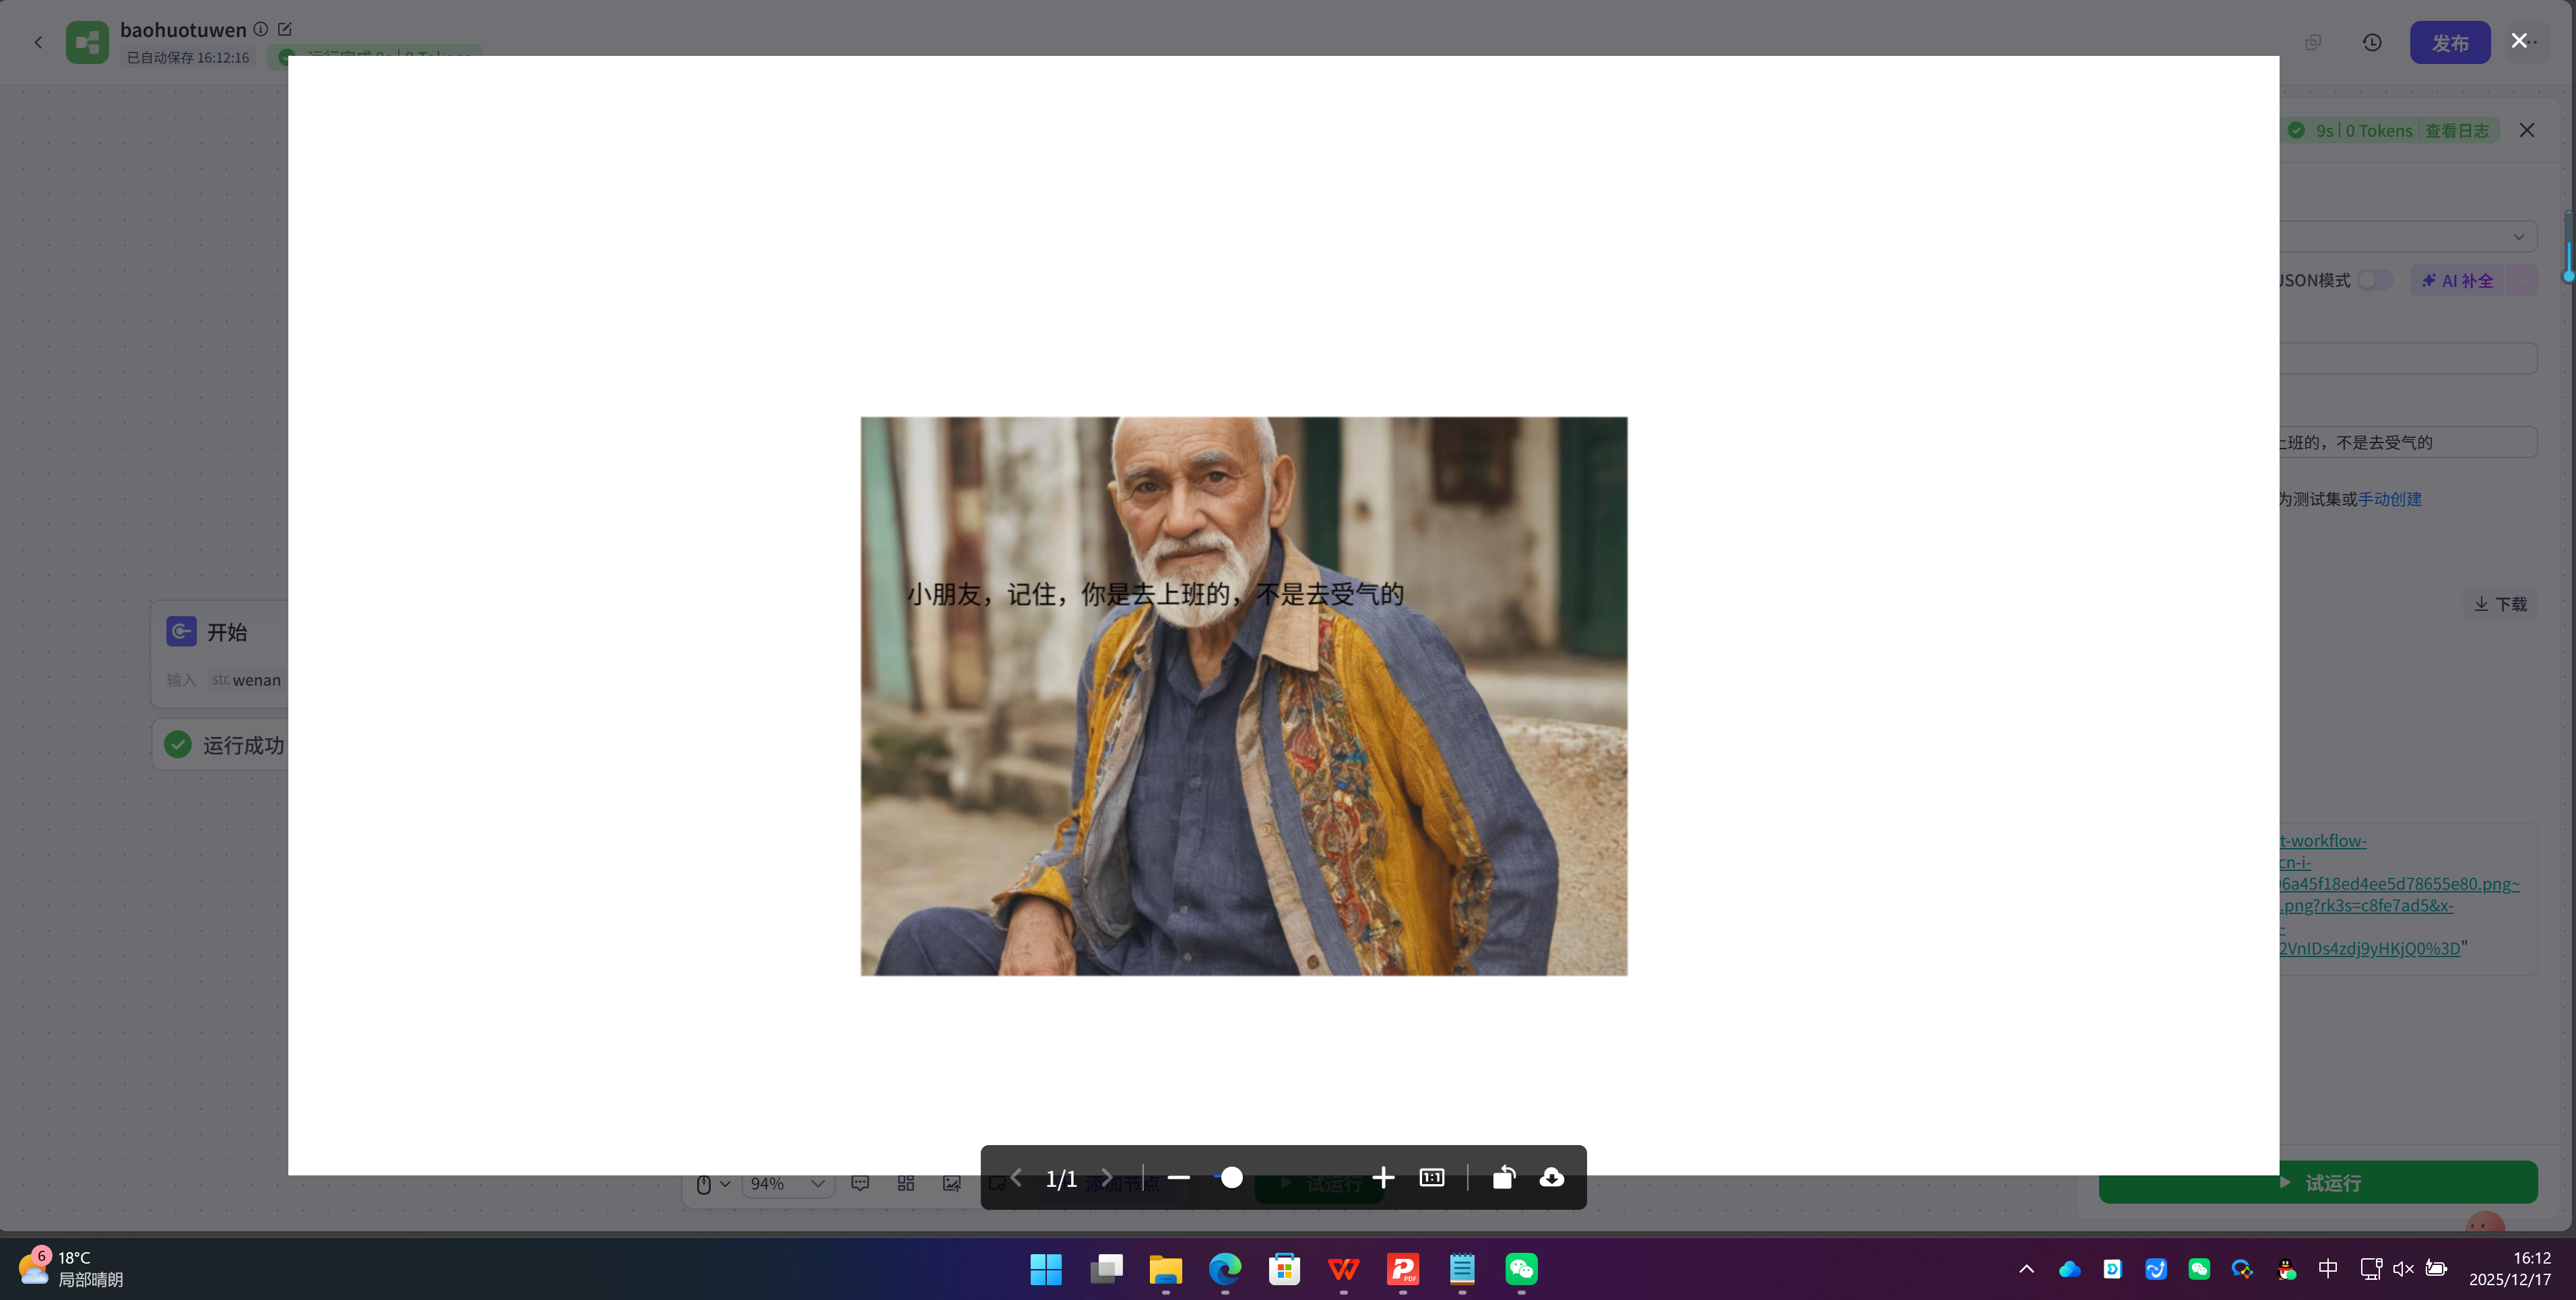The width and height of the screenshot is (2576, 1300).
Task: Zoom out the image with minus icon
Action: [x=1179, y=1177]
